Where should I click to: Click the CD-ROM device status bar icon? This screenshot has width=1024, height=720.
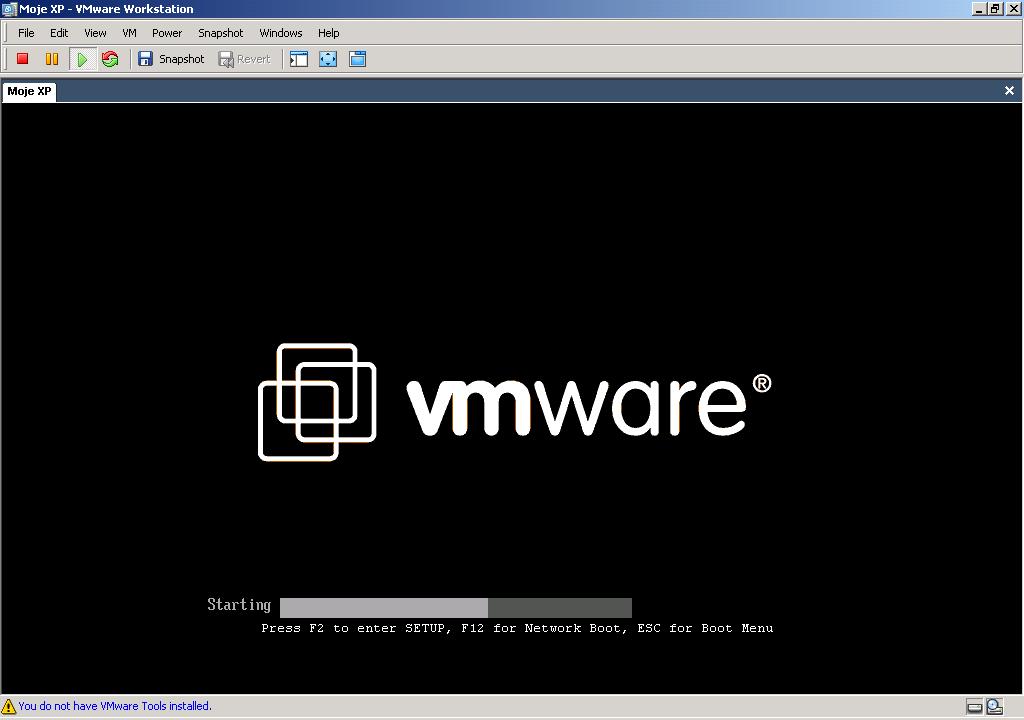coord(995,706)
